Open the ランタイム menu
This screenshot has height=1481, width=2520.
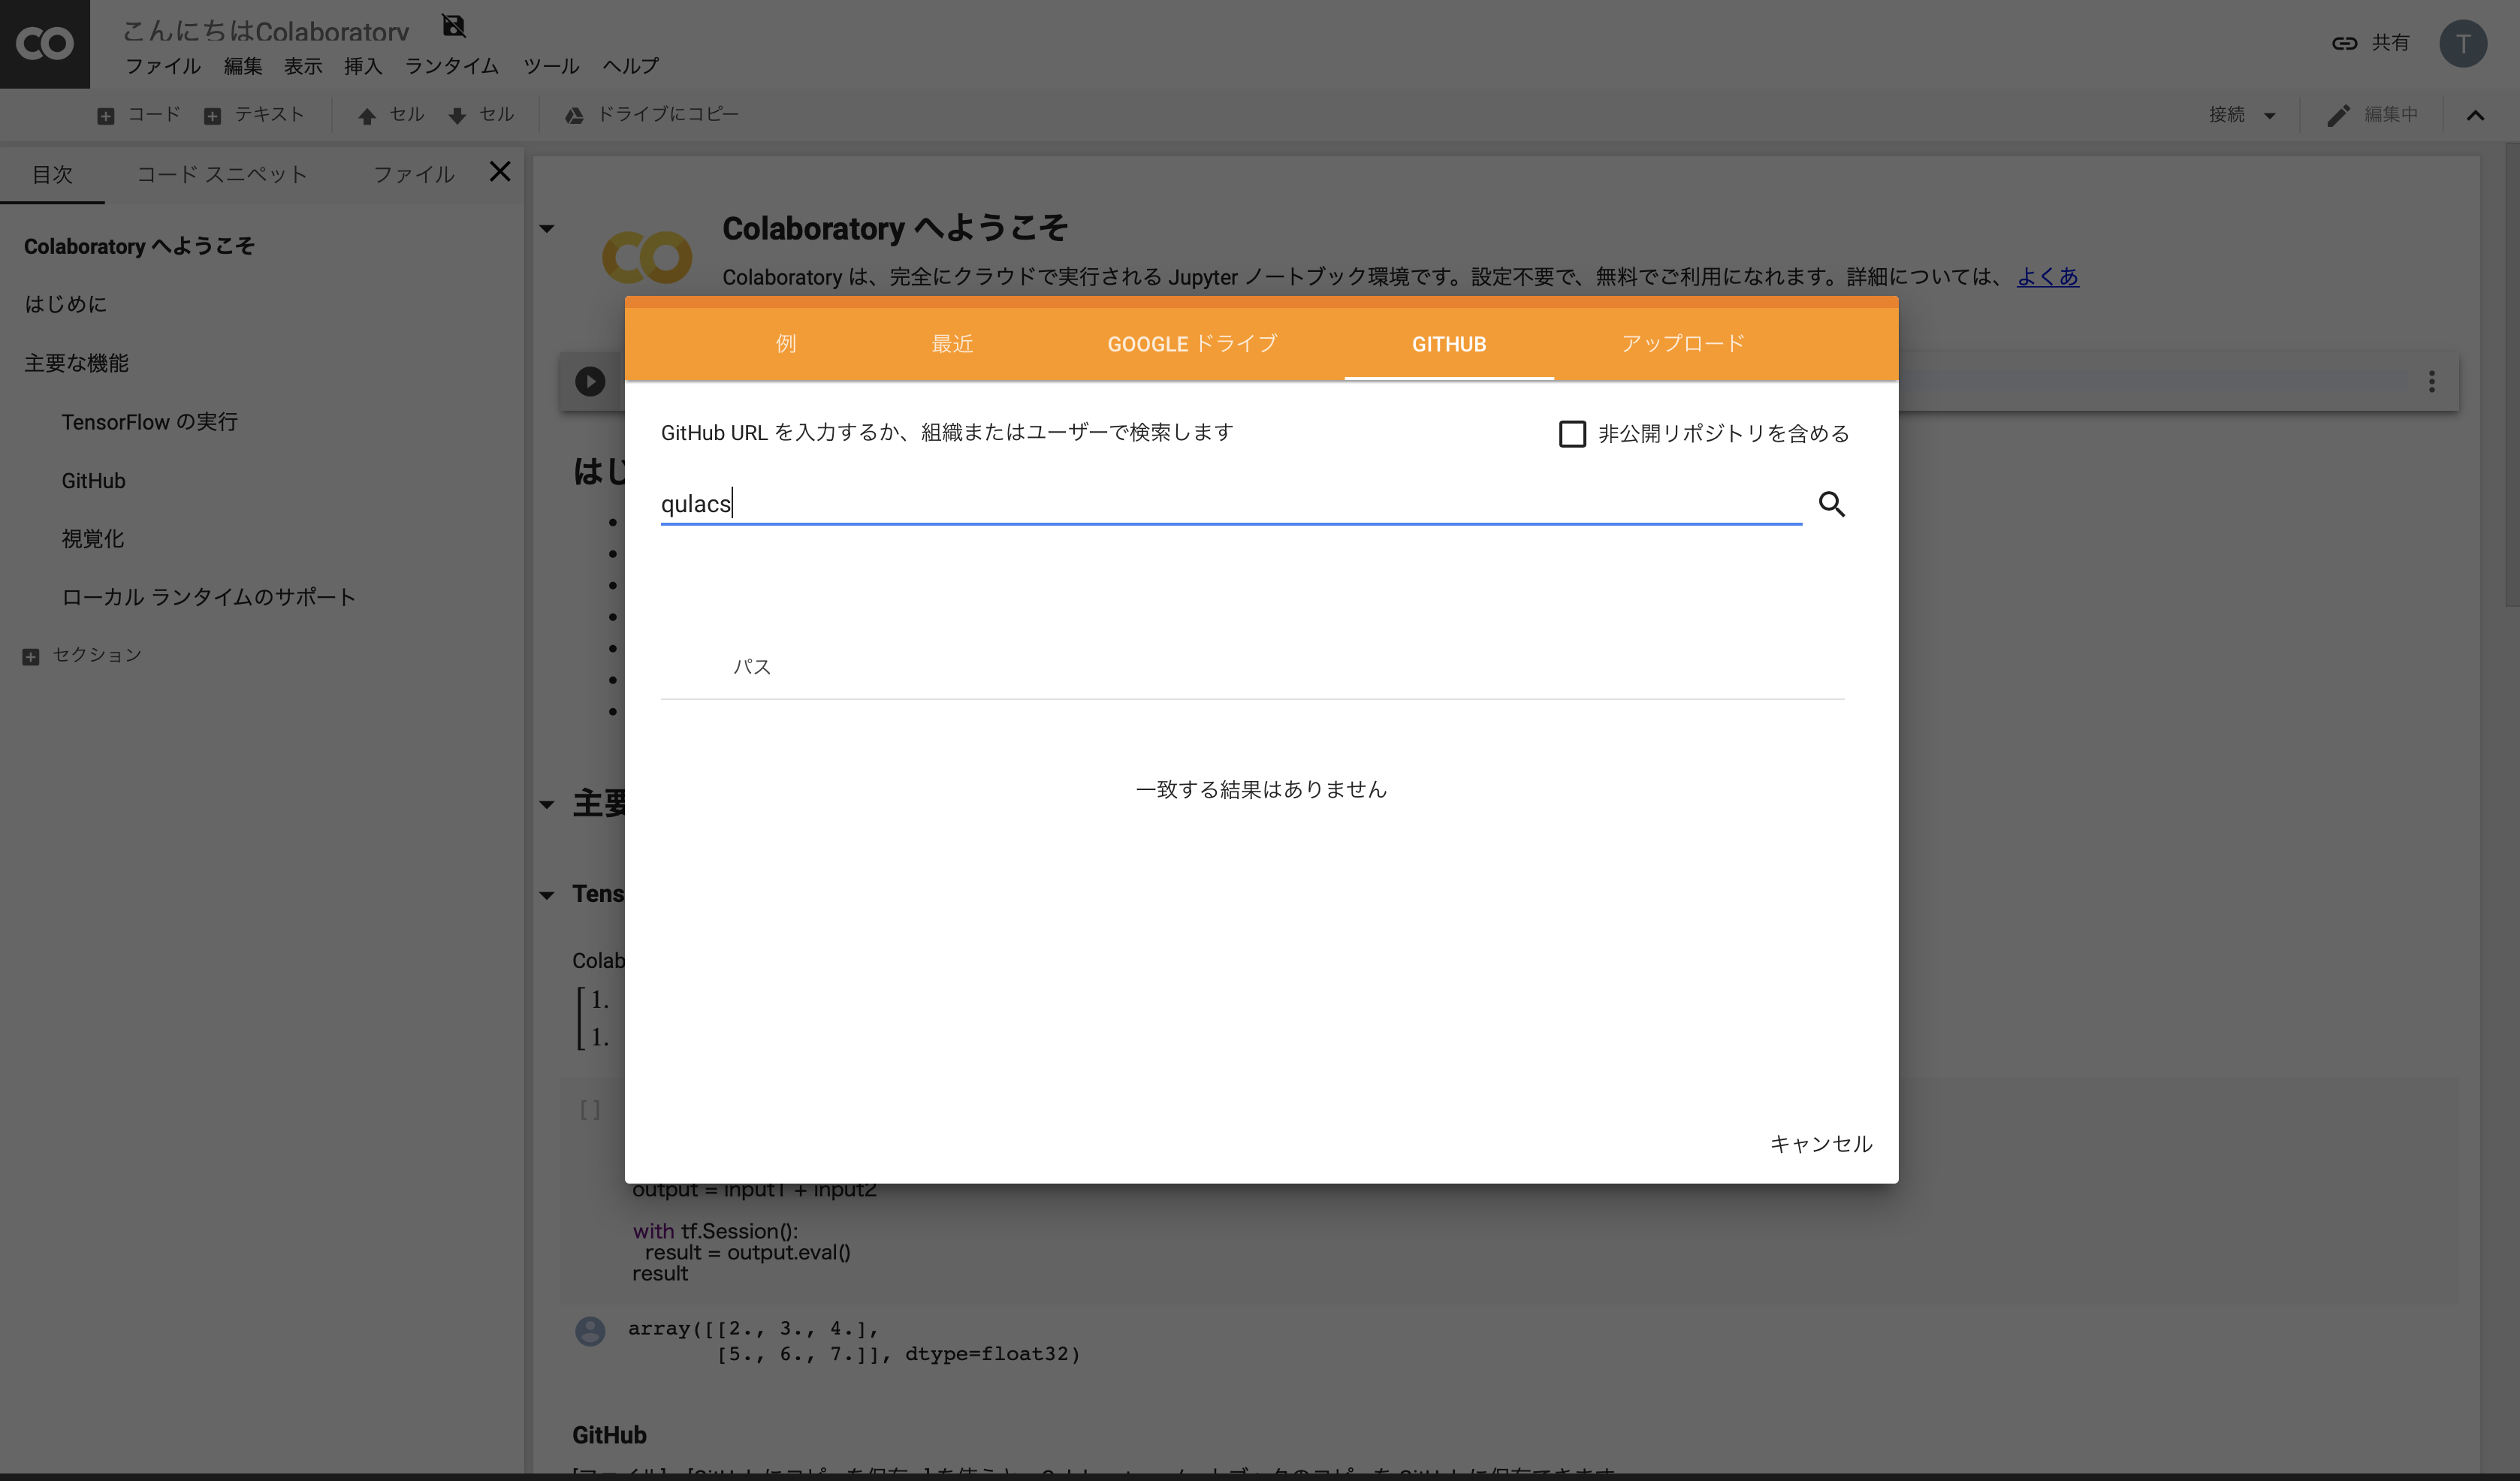coord(451,66)
